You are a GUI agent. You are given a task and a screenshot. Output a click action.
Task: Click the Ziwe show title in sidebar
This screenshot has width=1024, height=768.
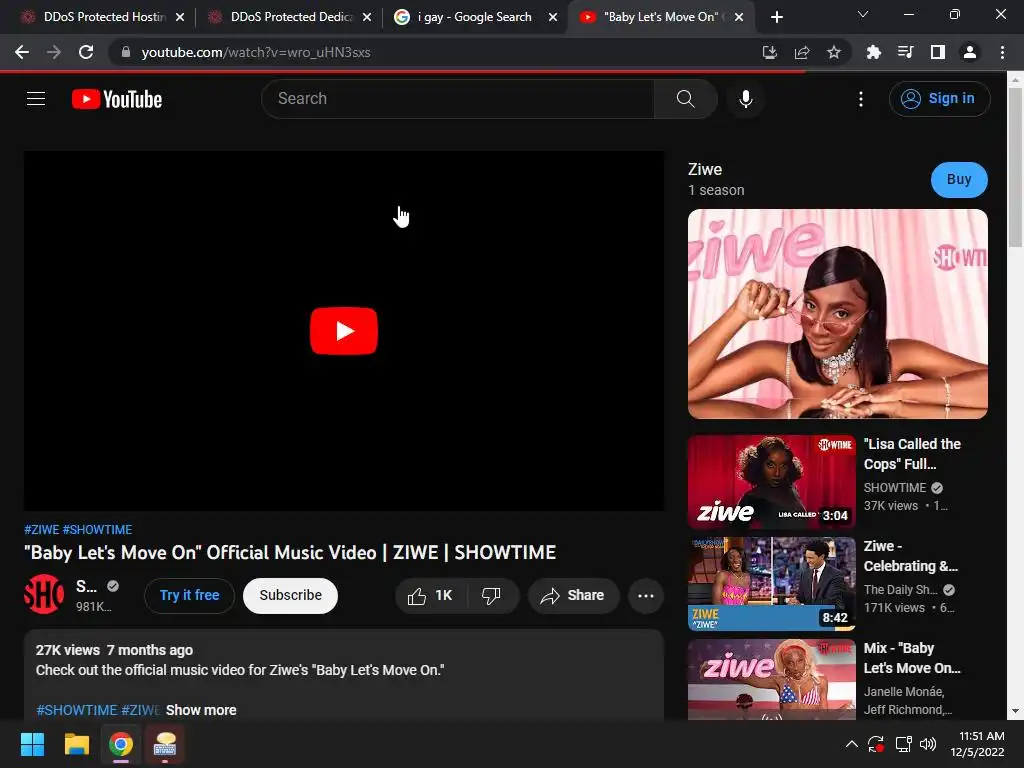coord(705,169)
